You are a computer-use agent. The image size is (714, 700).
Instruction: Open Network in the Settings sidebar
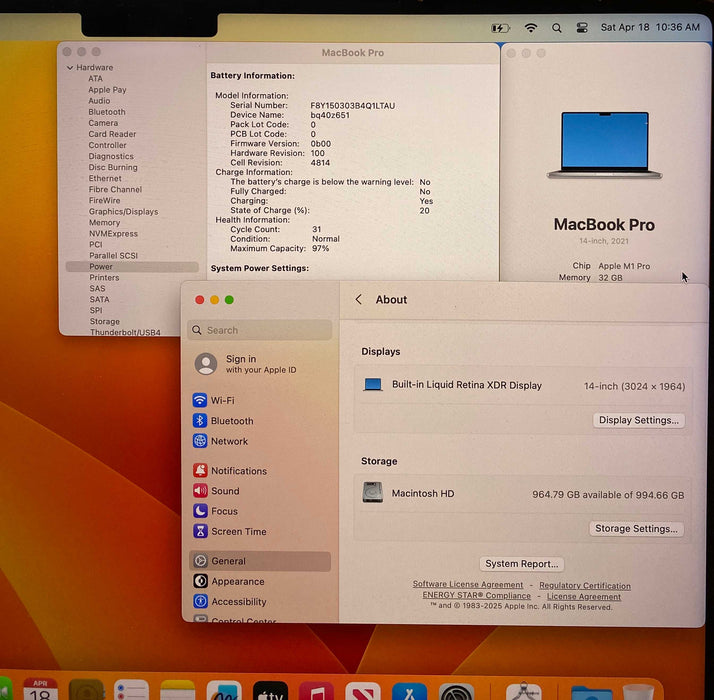260,441
